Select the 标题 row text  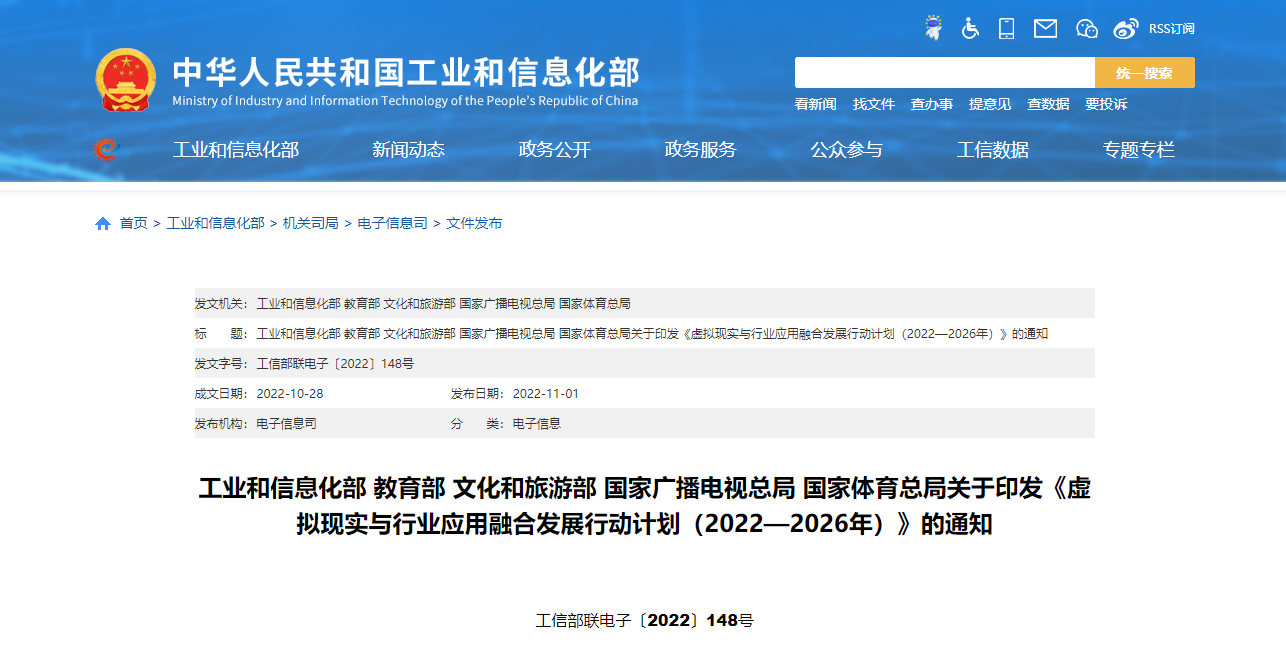tap(652, 334)
